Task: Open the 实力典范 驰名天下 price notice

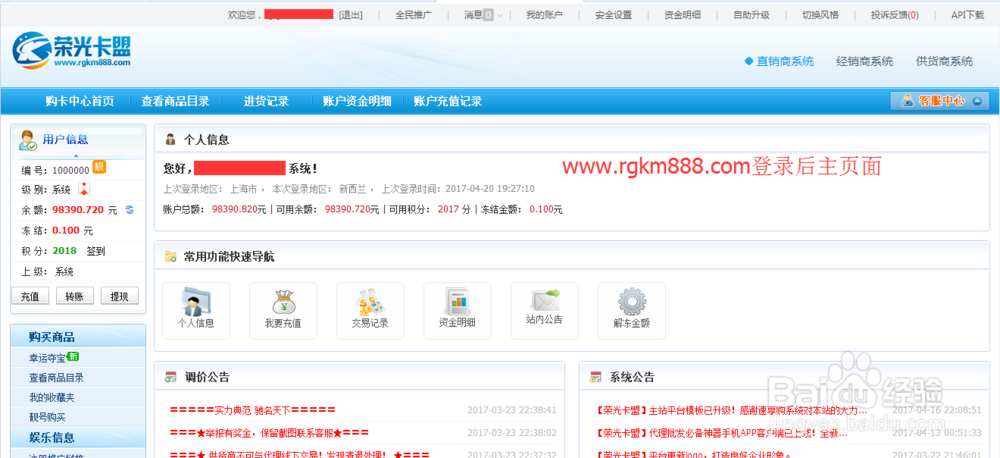Action: pos(253,410)
